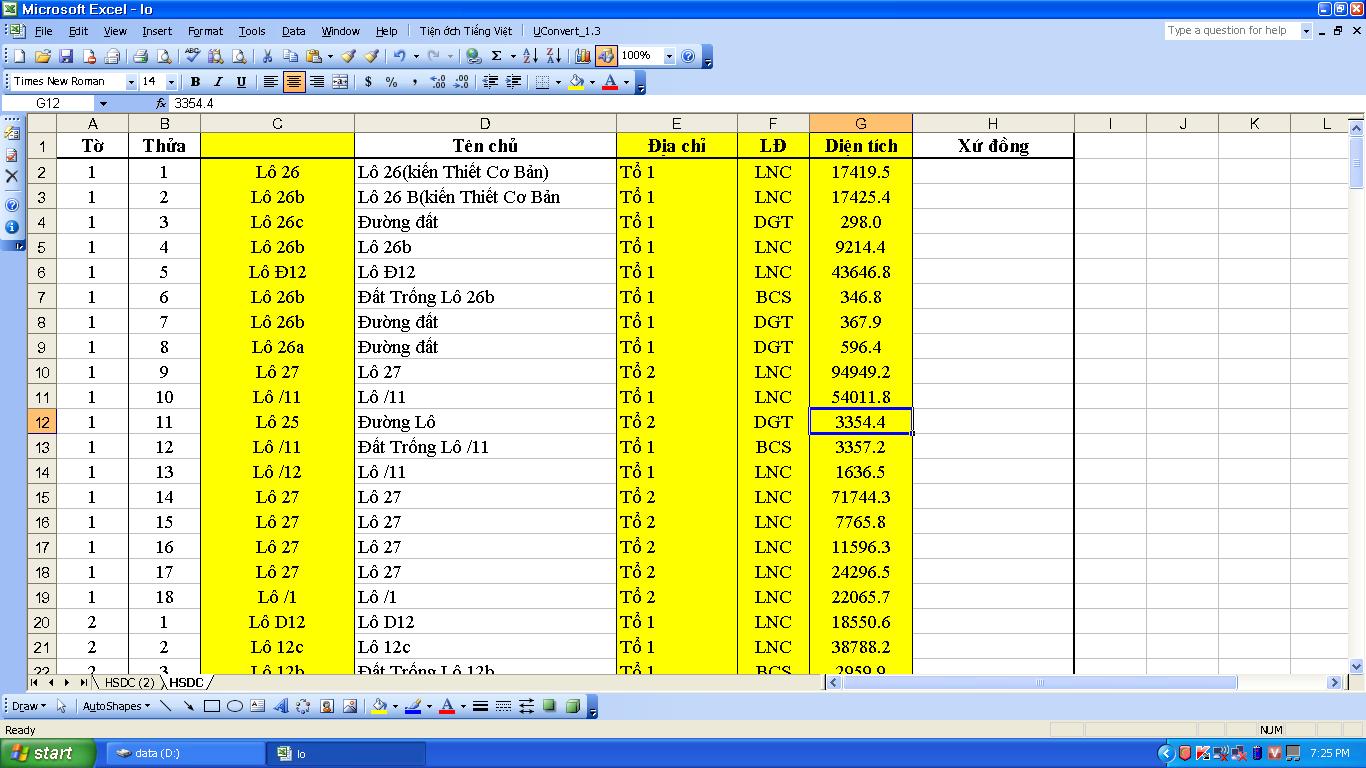Open the font size dropdown
The height and width of the screenshot is (768, 1366).
coord(171,81)
